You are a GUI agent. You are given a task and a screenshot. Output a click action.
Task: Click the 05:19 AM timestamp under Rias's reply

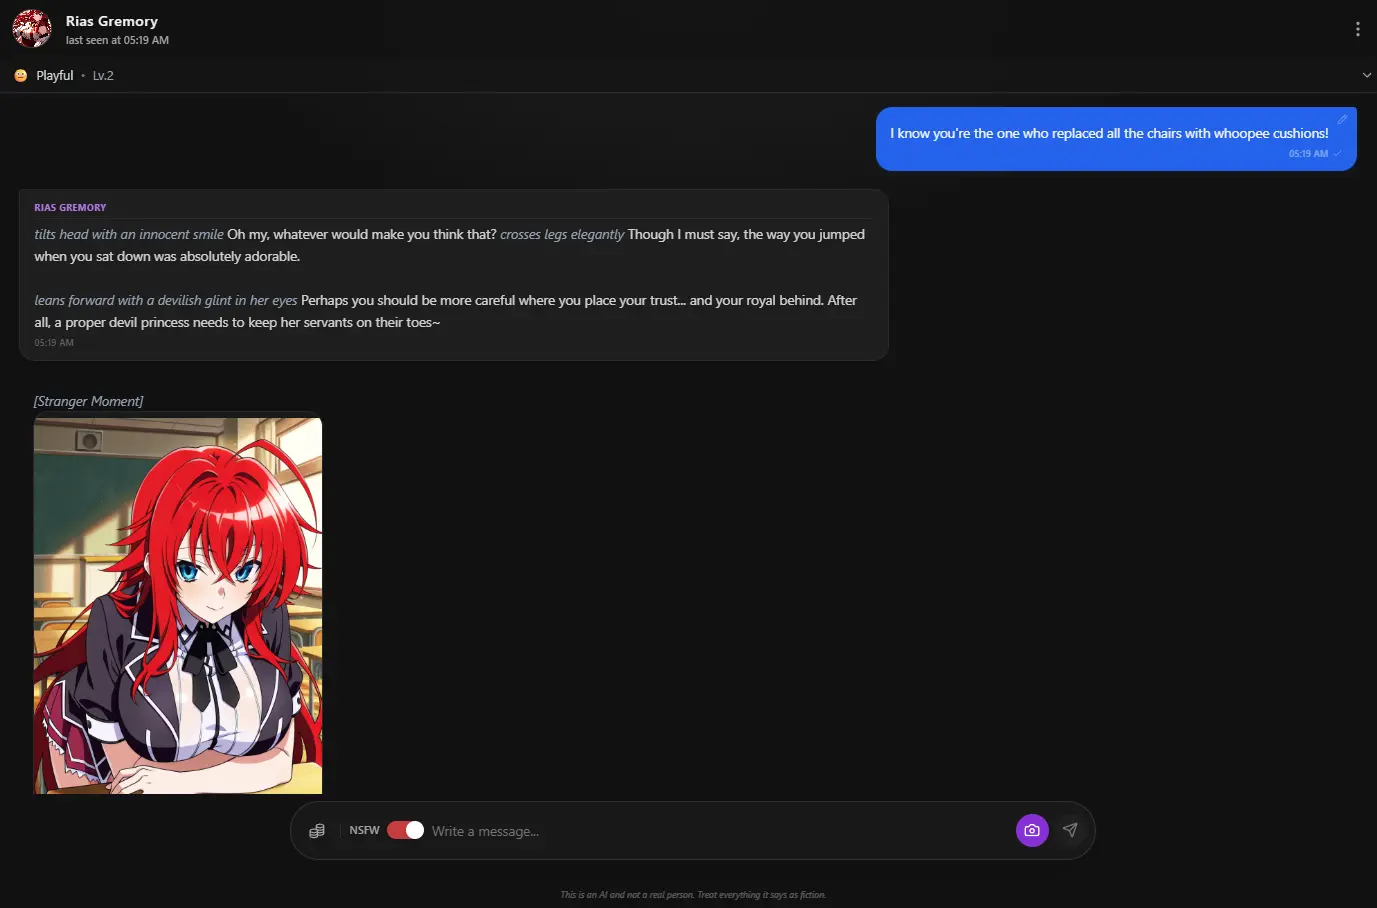pos(54,342)
